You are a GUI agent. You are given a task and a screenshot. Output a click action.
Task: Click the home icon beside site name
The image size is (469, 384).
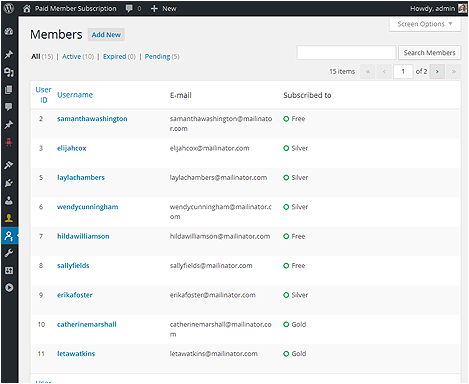[x=27, y=9]
